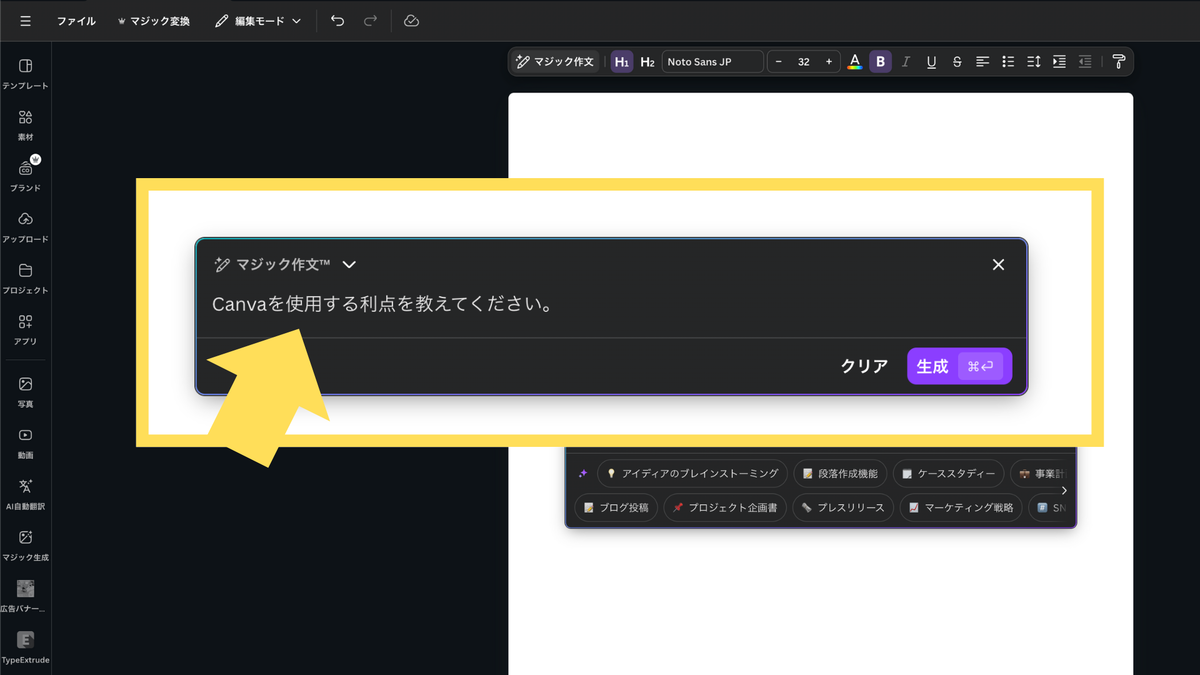Image resolution: width=1200 pixels, height=675 pixels.
Task: Click the font size value 32
Action: point(804,62)
